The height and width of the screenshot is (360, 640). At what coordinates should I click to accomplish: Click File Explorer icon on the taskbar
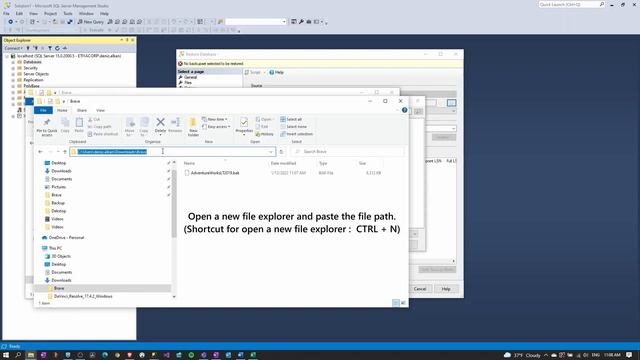click(x=31, y=355)
